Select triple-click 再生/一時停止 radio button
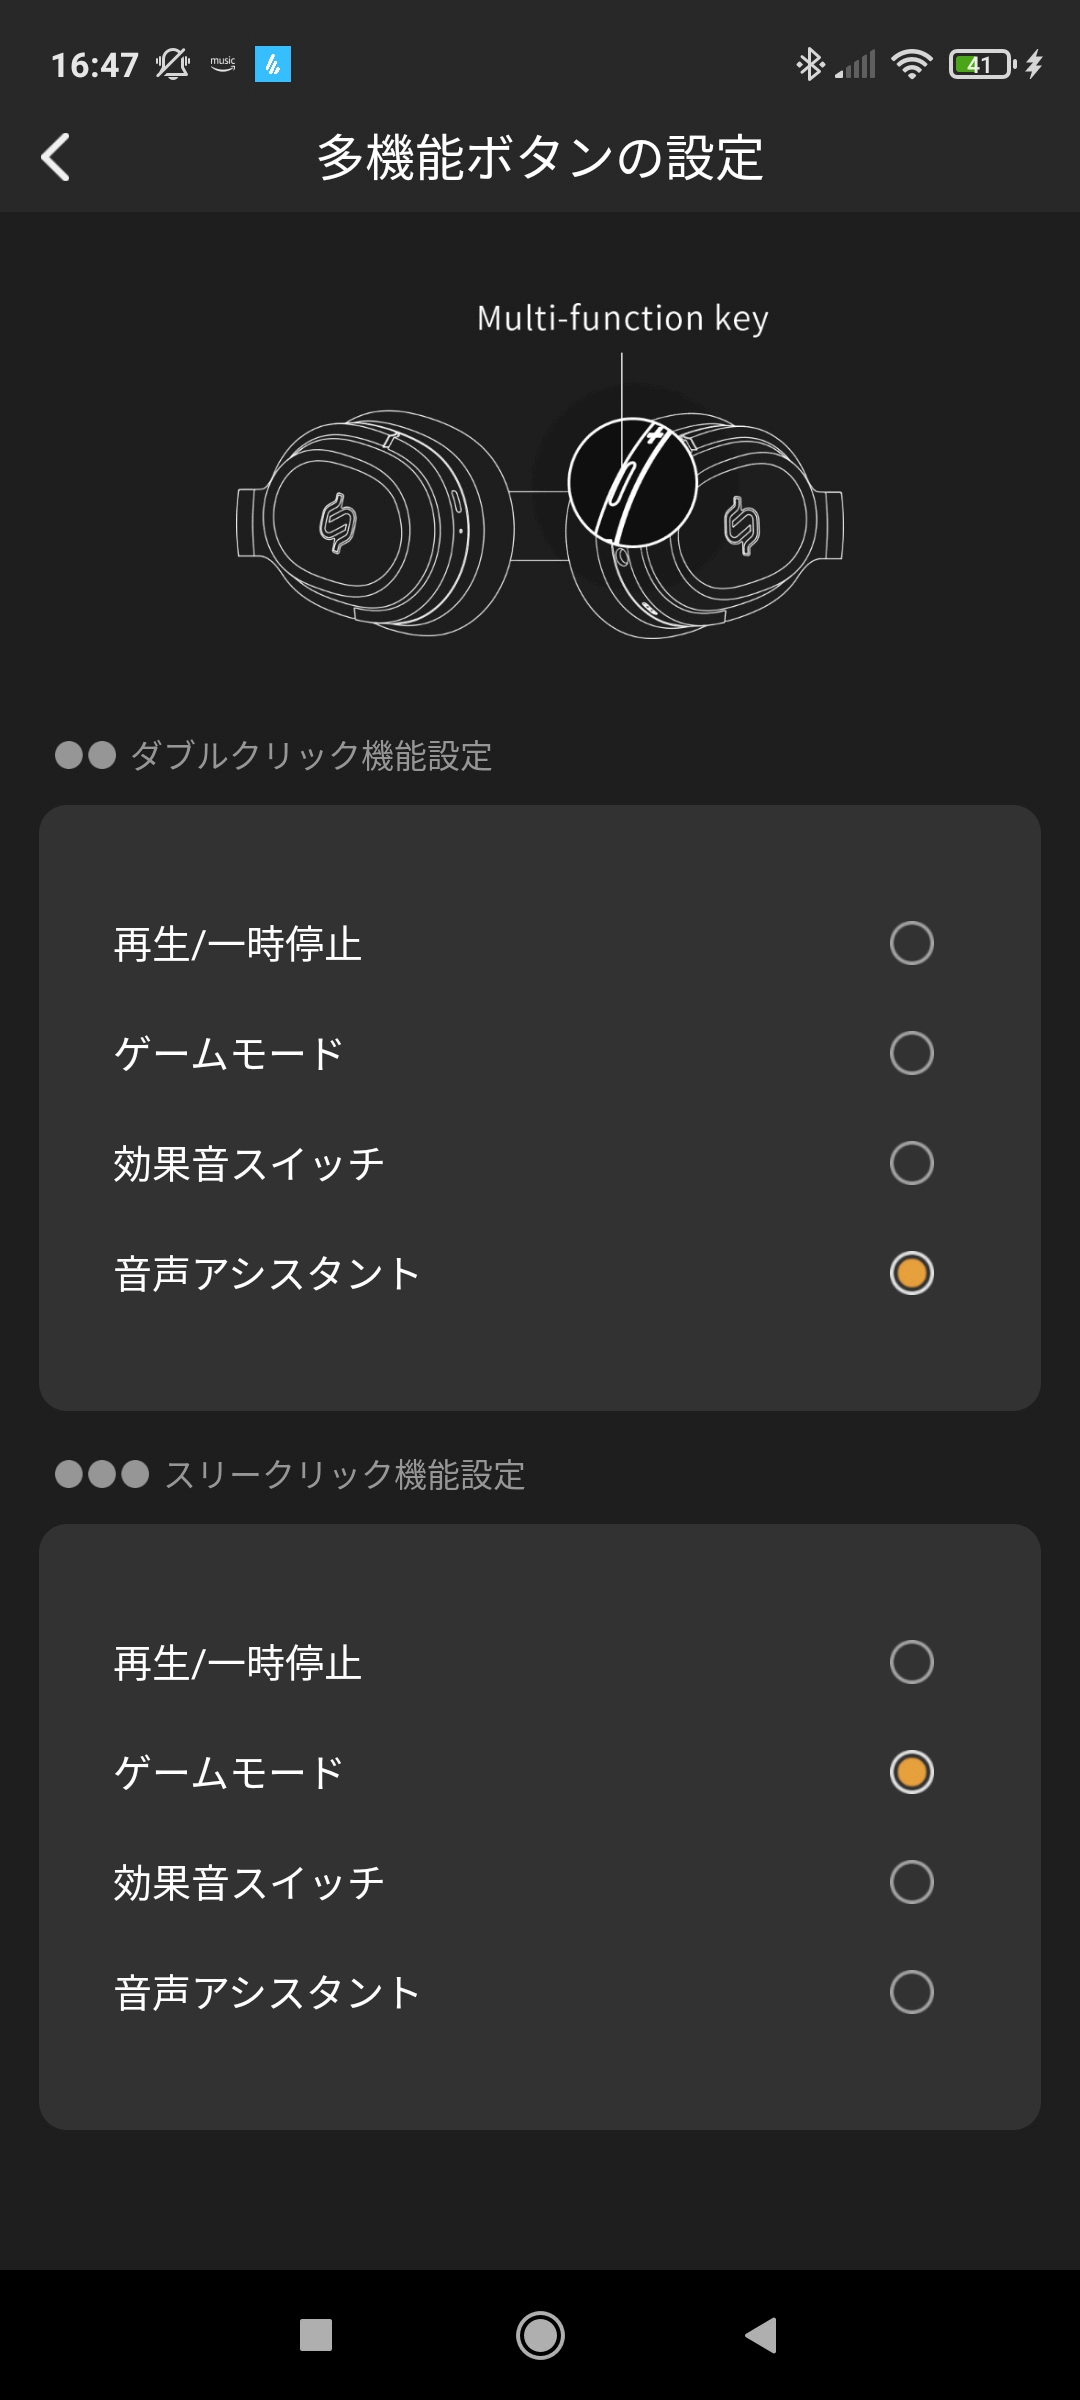 coord(911,1662)
